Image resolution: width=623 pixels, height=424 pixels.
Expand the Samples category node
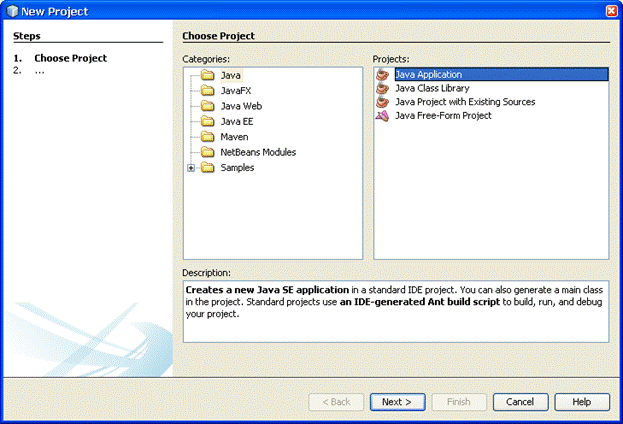pos(191,168)
